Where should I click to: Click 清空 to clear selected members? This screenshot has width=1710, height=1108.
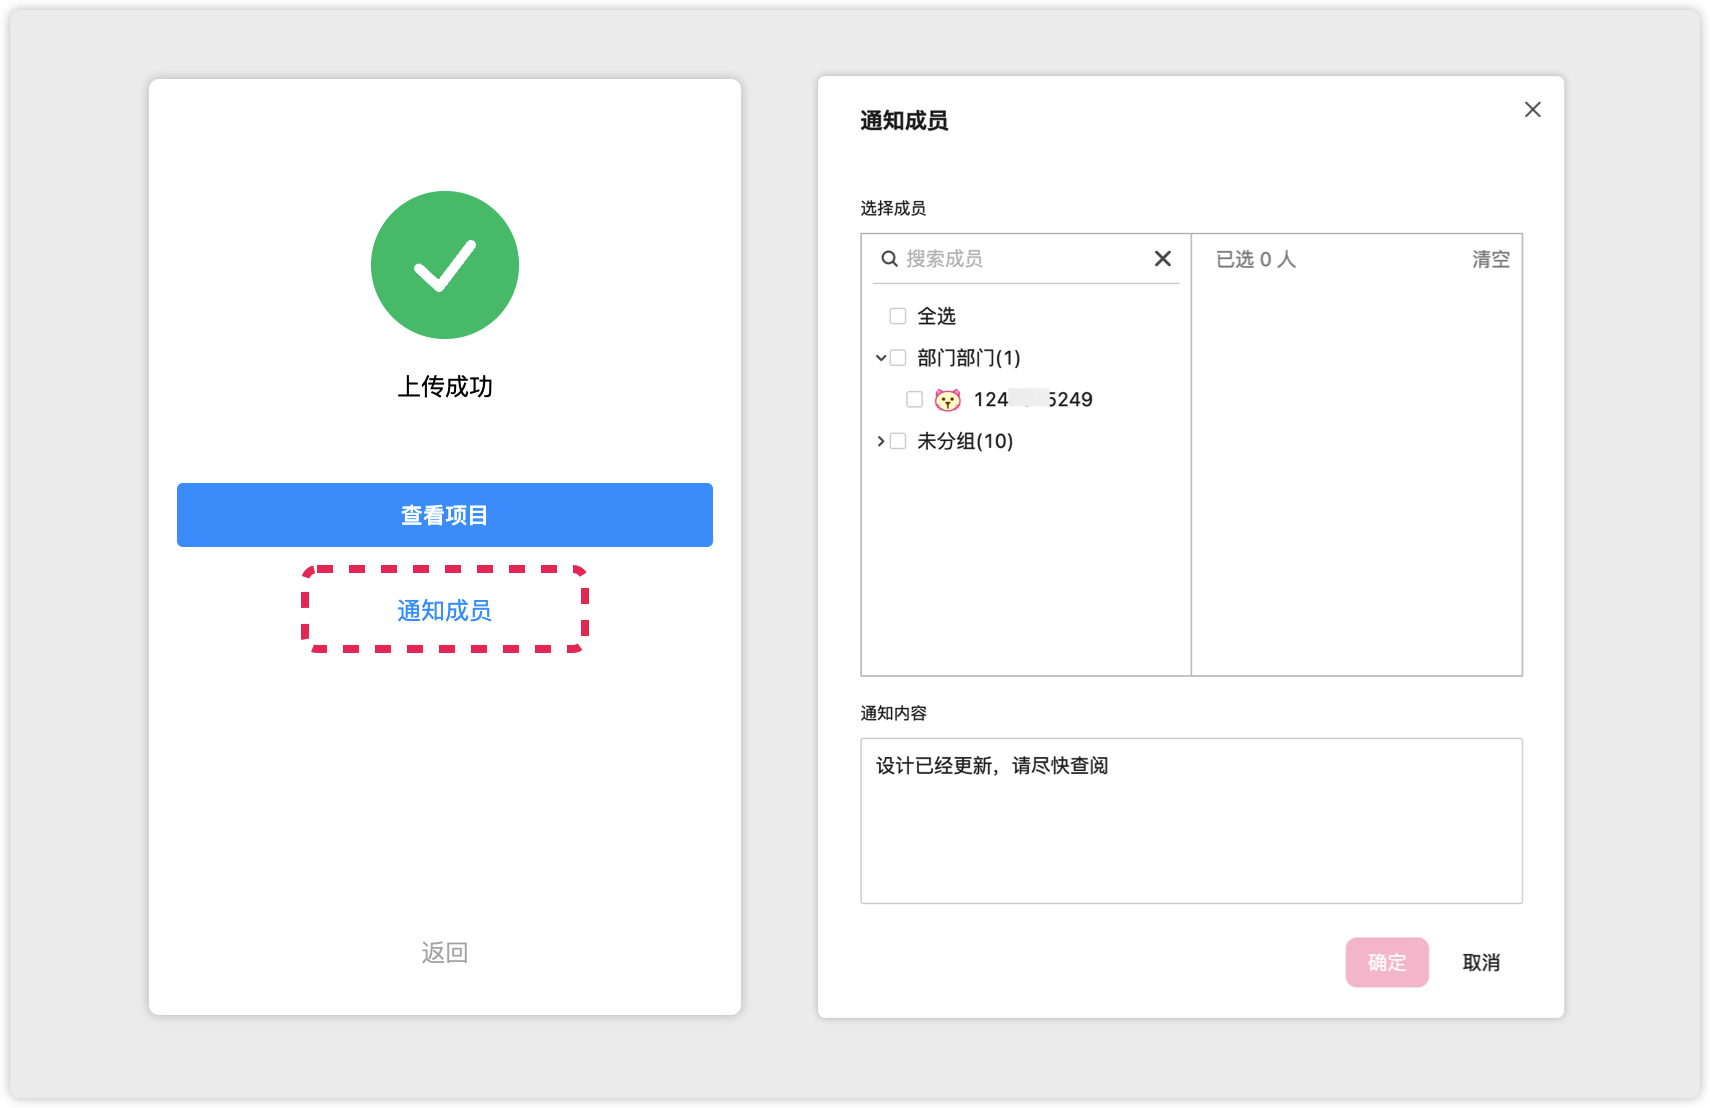coord(1490,260)
